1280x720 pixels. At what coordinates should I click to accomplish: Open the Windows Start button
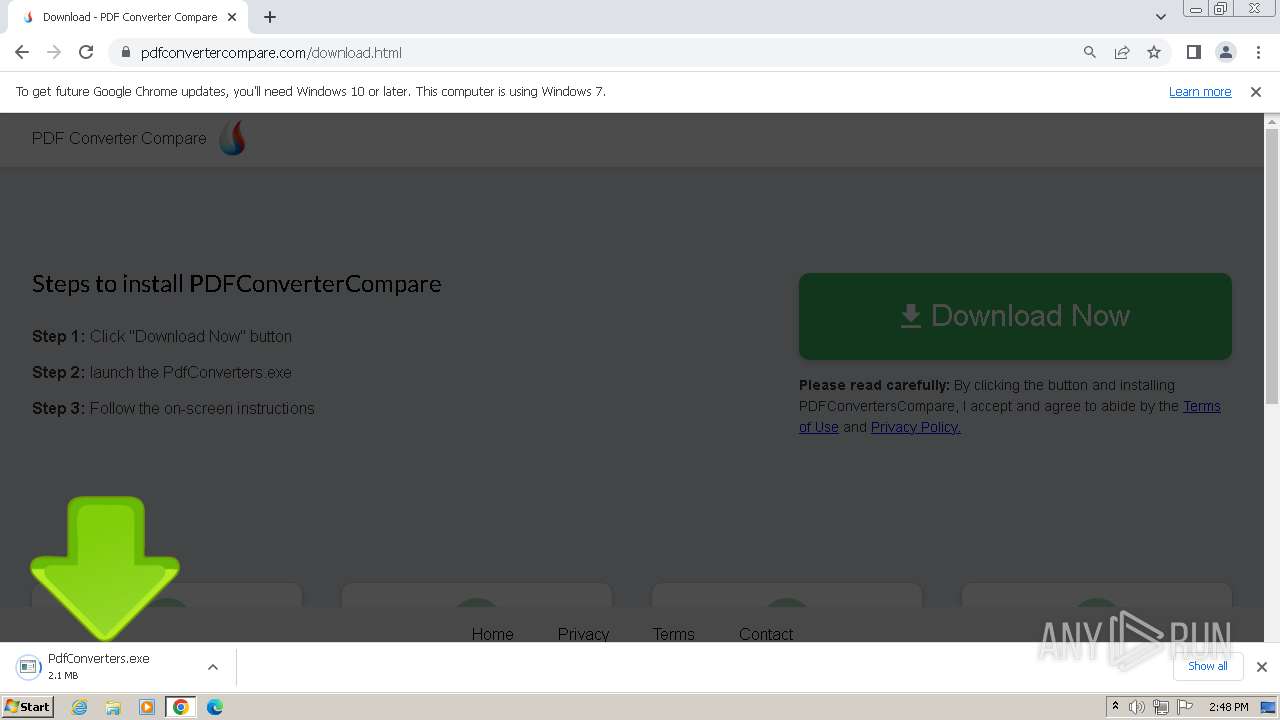coord(27,706)
